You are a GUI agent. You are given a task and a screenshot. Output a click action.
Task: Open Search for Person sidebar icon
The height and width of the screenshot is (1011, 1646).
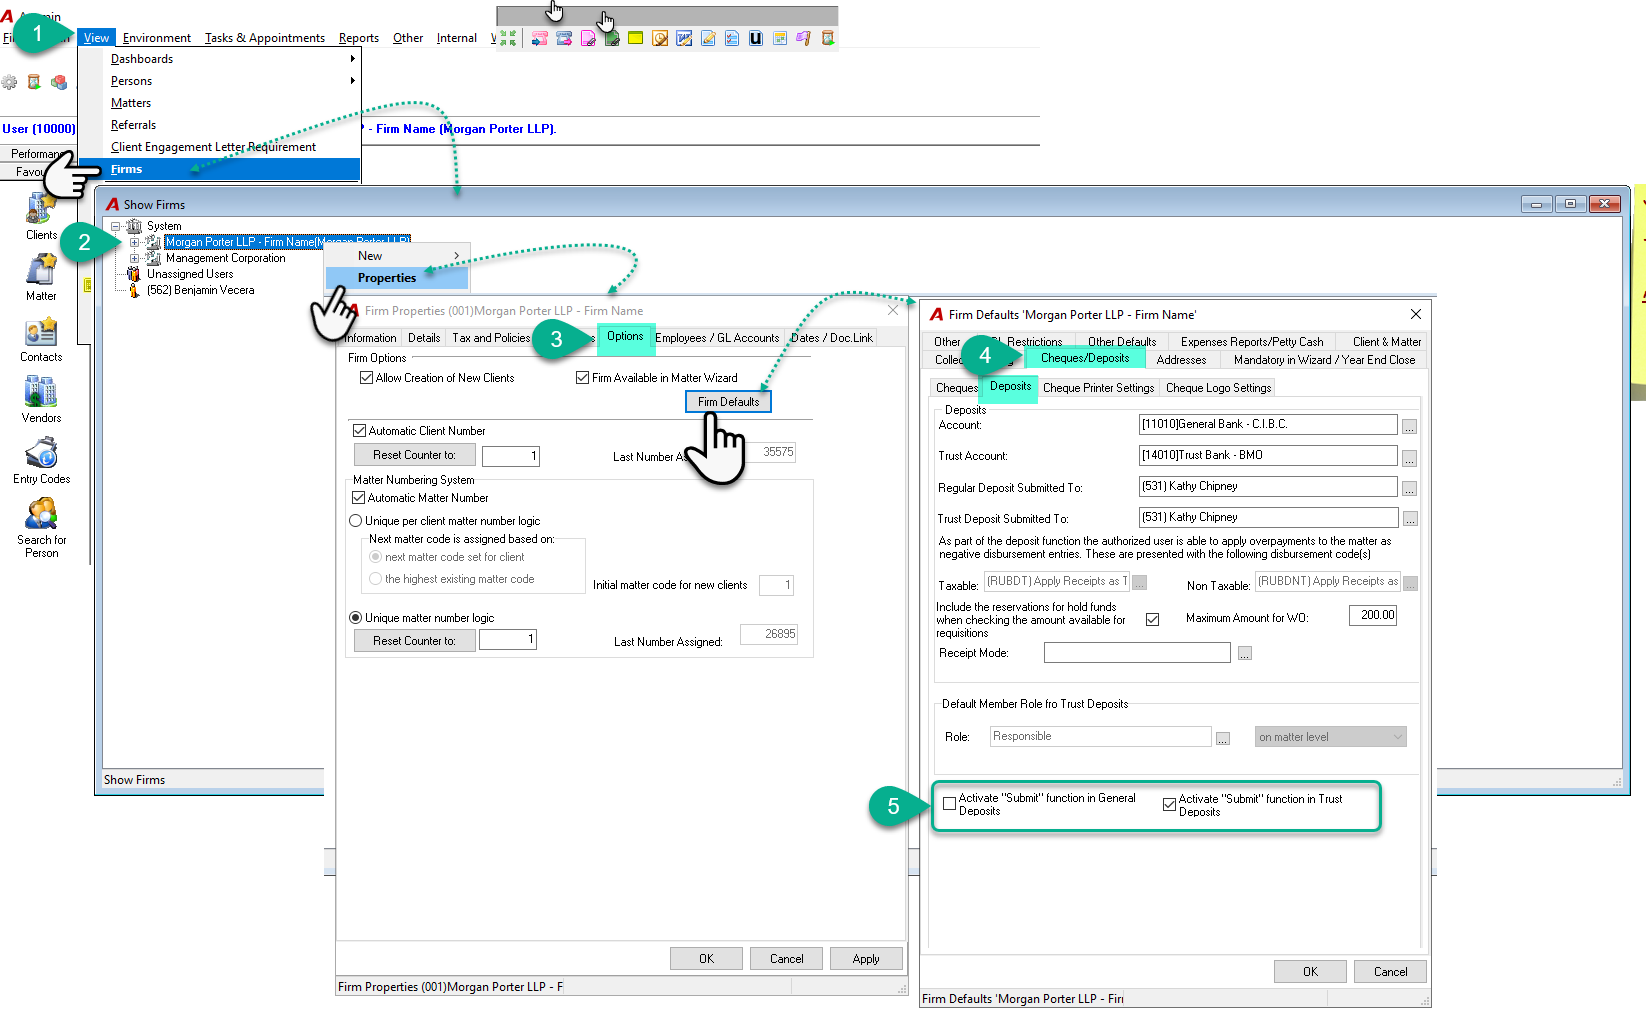[x=41, y=514]
